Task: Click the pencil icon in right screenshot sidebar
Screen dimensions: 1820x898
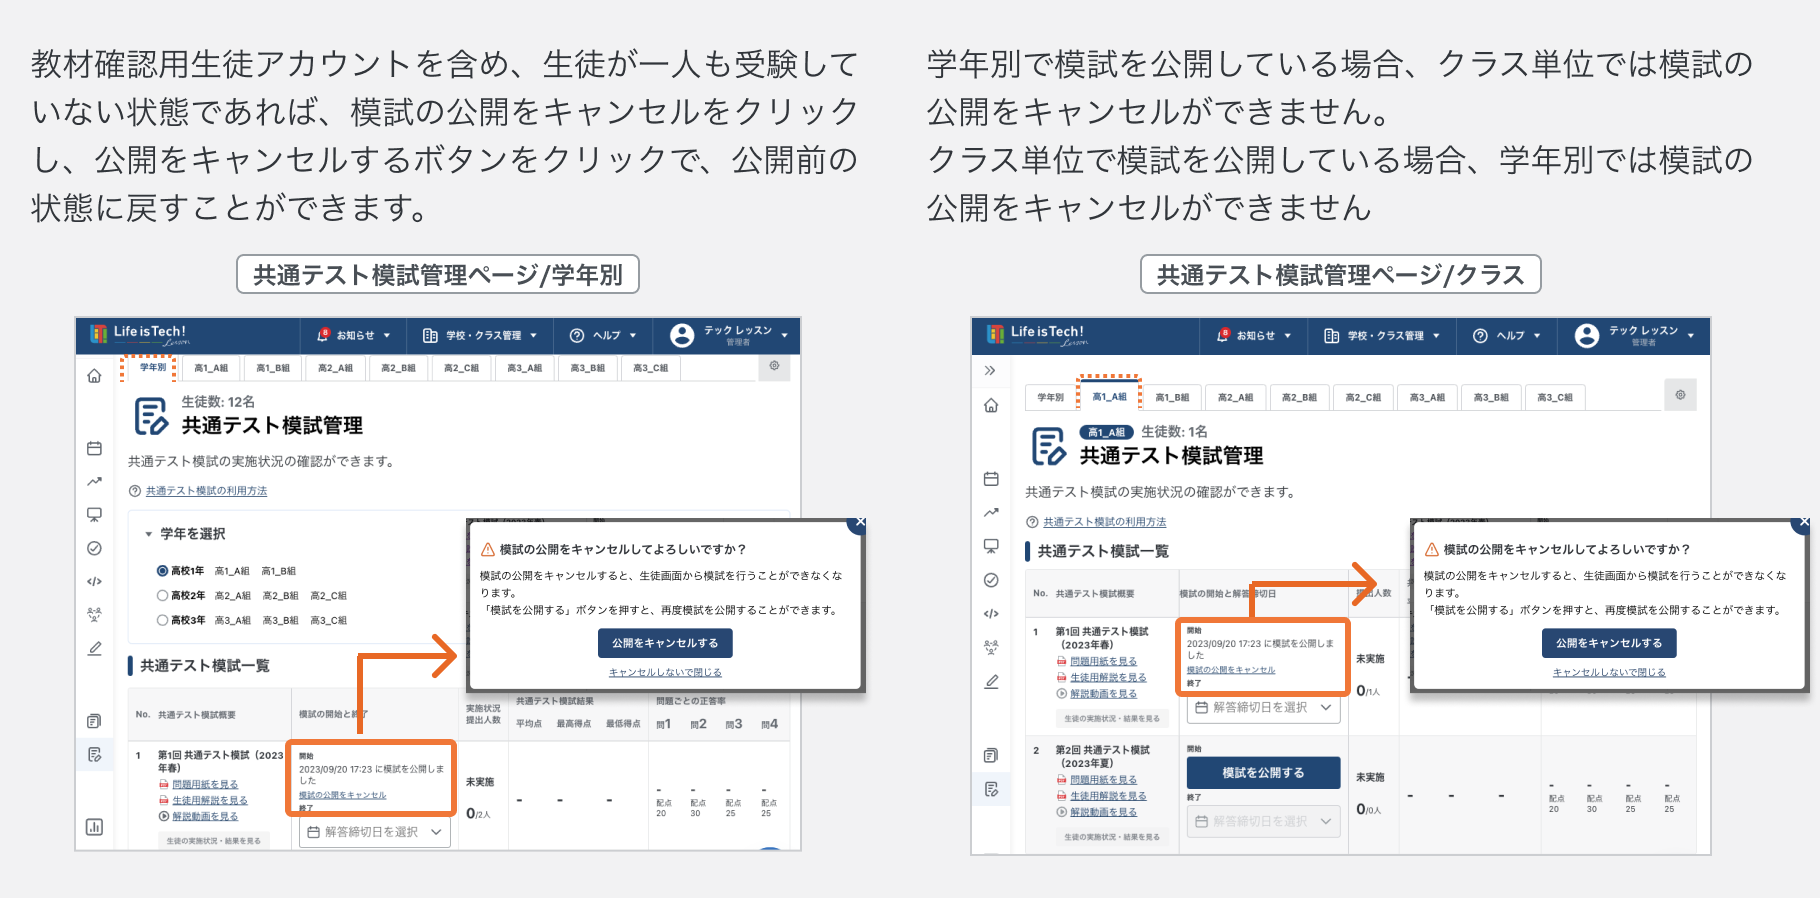Action: coord(991,681)
